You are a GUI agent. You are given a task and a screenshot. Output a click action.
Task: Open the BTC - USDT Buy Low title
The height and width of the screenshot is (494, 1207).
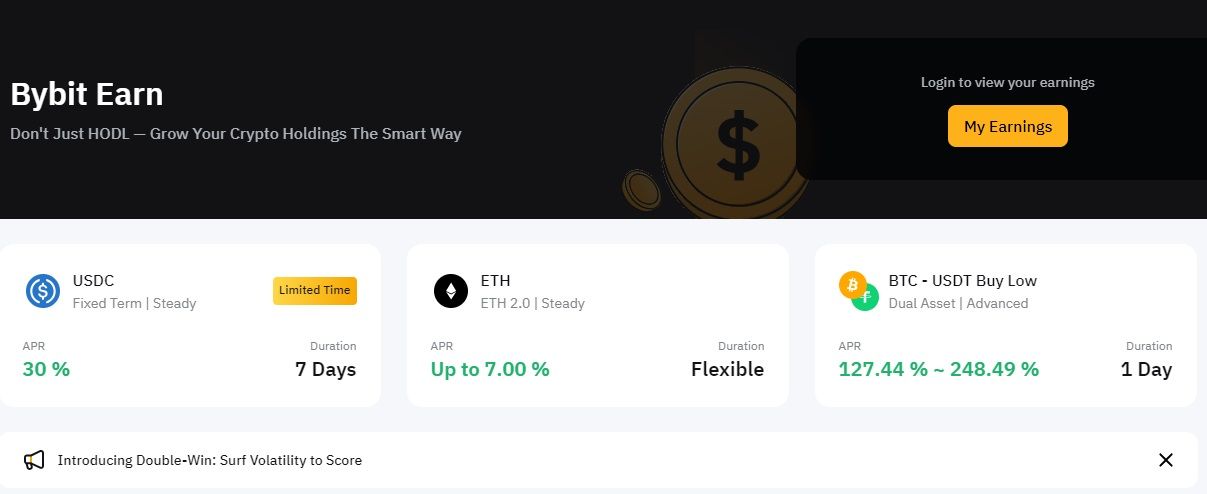click(x=962, y=281)
